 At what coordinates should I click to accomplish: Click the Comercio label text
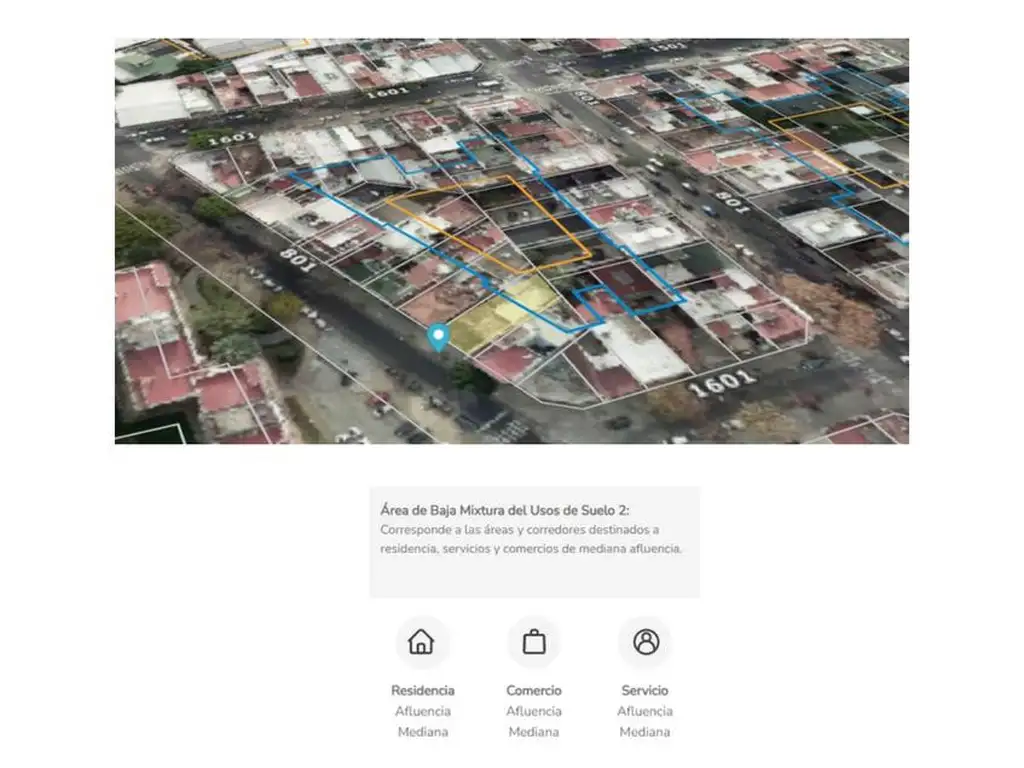(x=534, y=690)
